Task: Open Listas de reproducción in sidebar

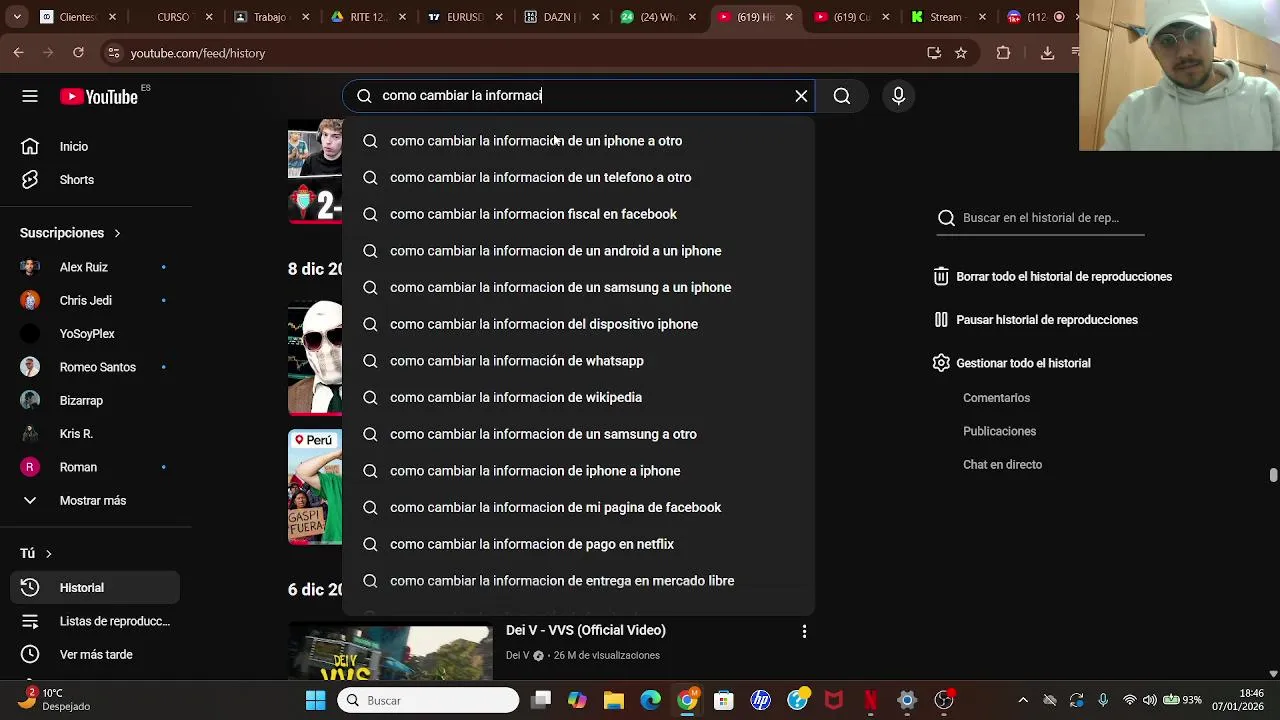Action: [96, 621]
